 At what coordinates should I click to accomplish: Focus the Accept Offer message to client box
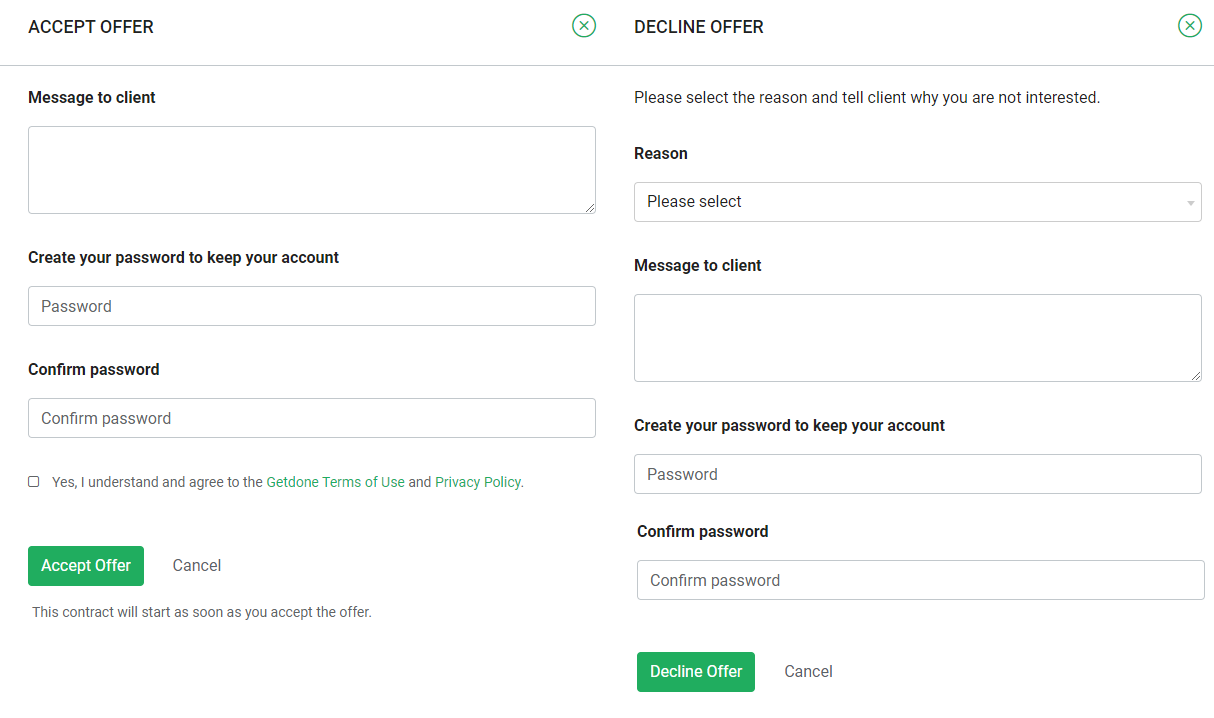311,170
